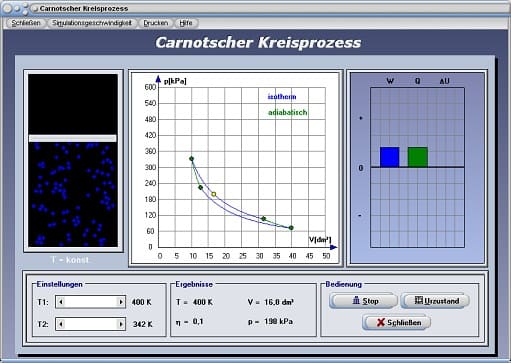This screenshot has height=363, width=511.
Task: Click left arrow of the T1 scrollbar
Action: pos(61,302)
